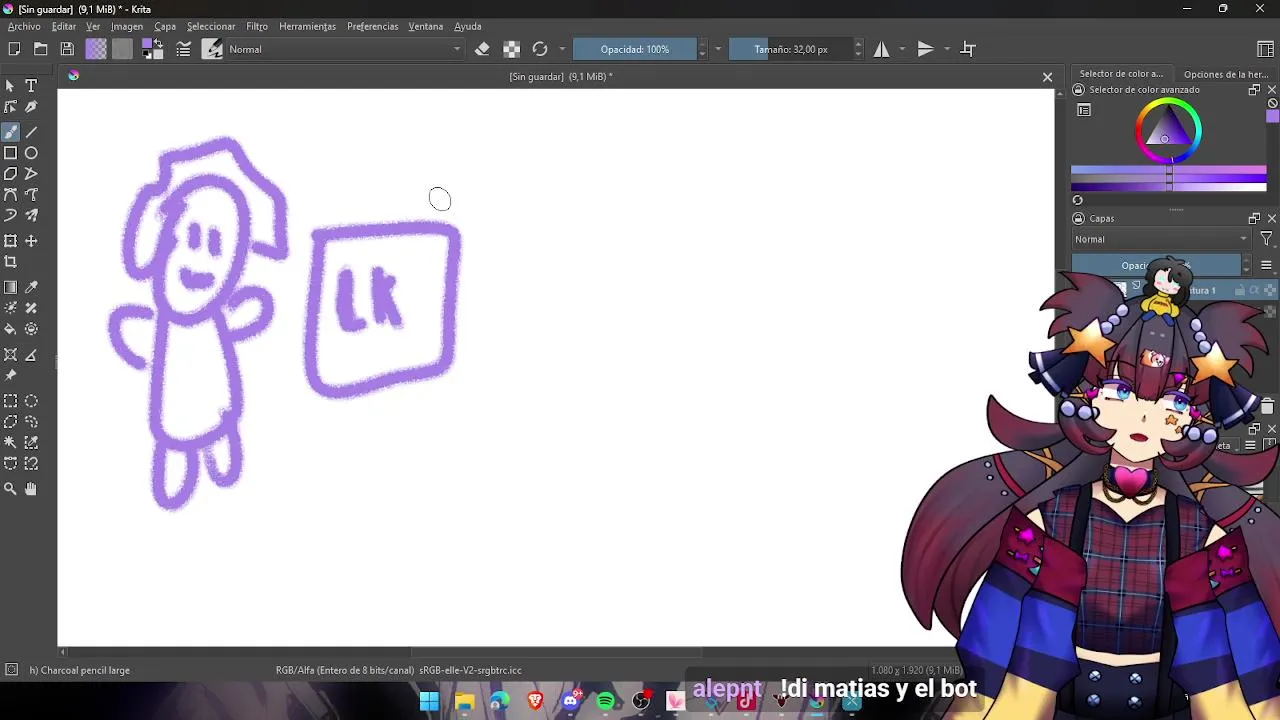This screenshot has height=720, width=1280.
Task: Select the Fill bucket tool
Action: click(x=10, y=329)
